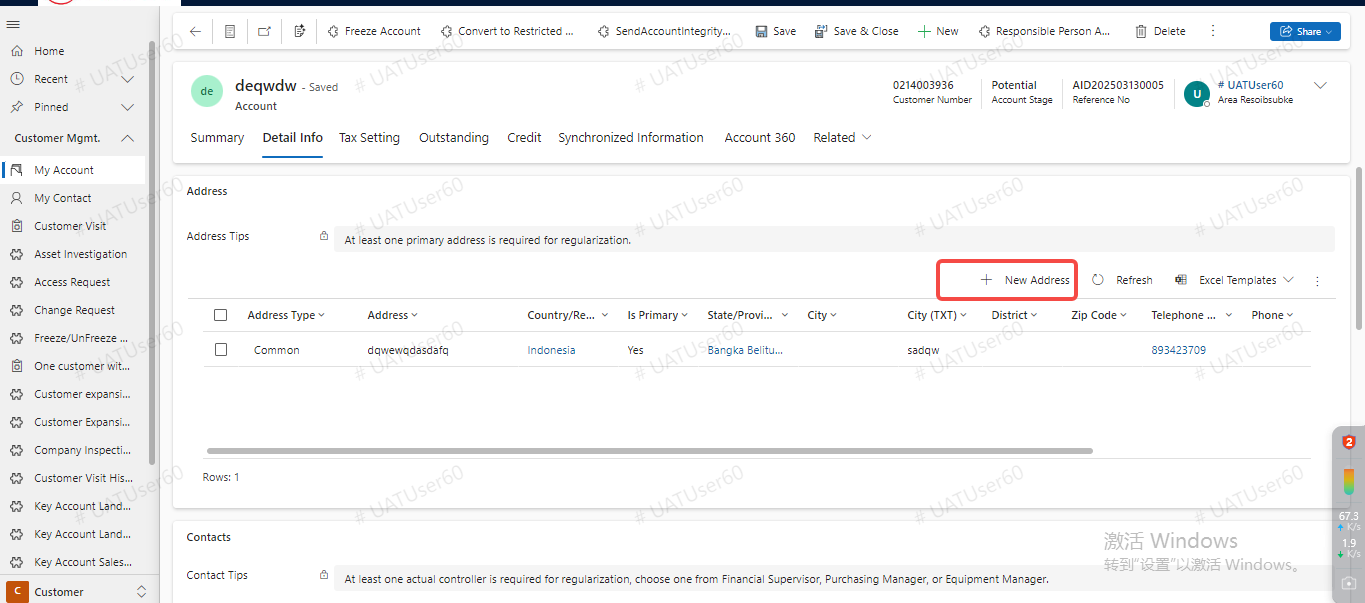Click the dqwewqdasdafq address cell
This screenshot has width=1365, height=603.
tap(408, 350)
